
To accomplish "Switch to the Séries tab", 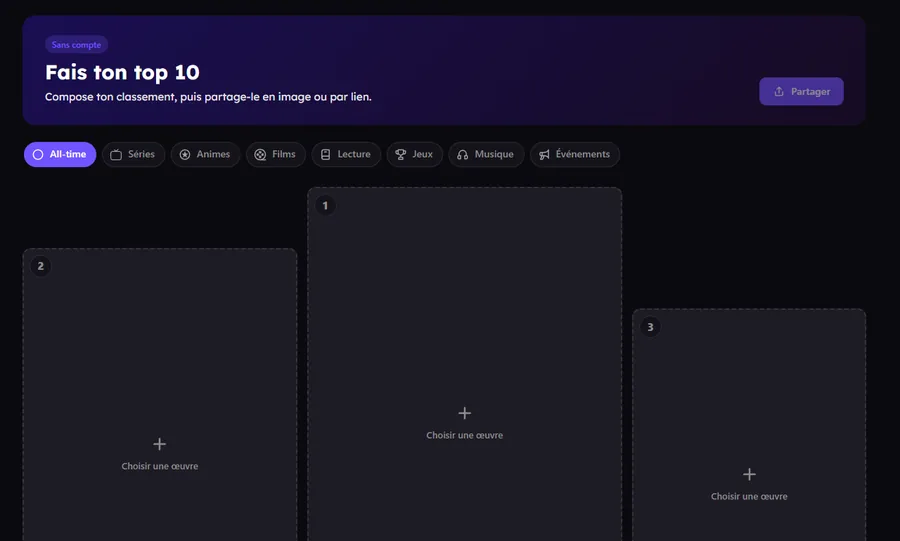I will [x=133, y=154].
